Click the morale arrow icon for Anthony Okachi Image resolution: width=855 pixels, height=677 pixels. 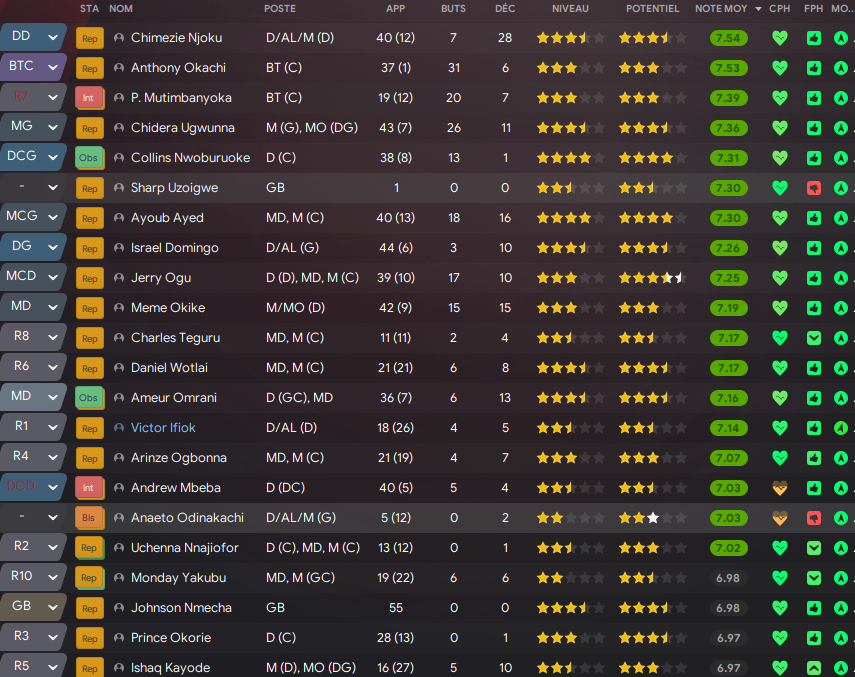841,68
